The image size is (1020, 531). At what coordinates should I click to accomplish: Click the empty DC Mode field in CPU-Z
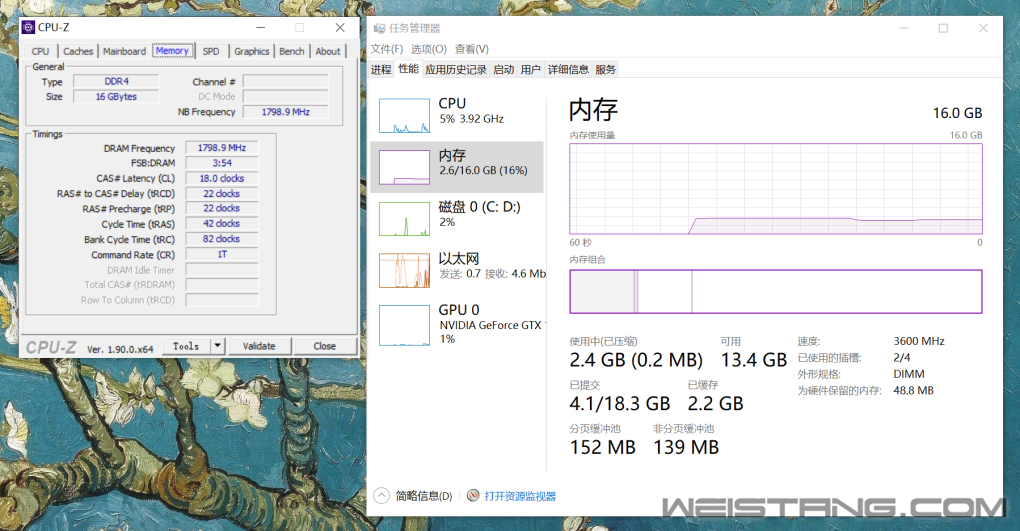pos(286,96)
